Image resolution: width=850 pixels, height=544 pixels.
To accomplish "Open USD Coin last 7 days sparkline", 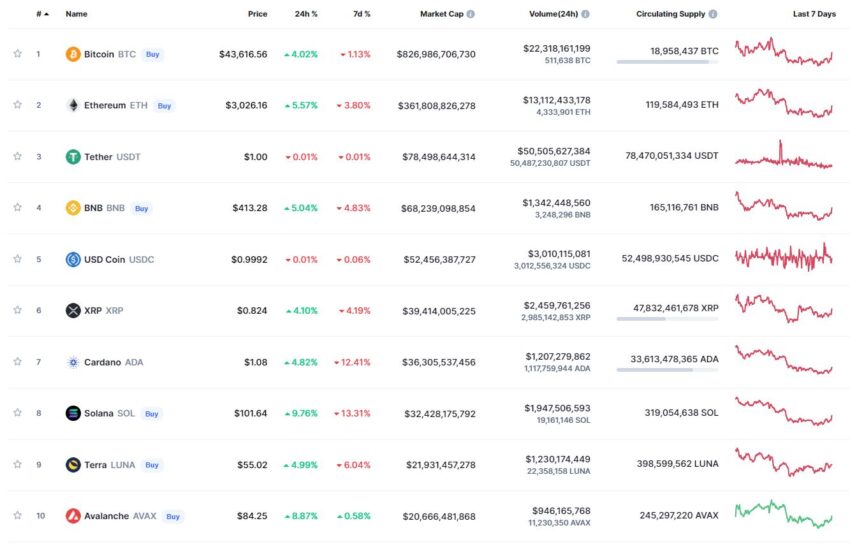I will pos(784,257).
